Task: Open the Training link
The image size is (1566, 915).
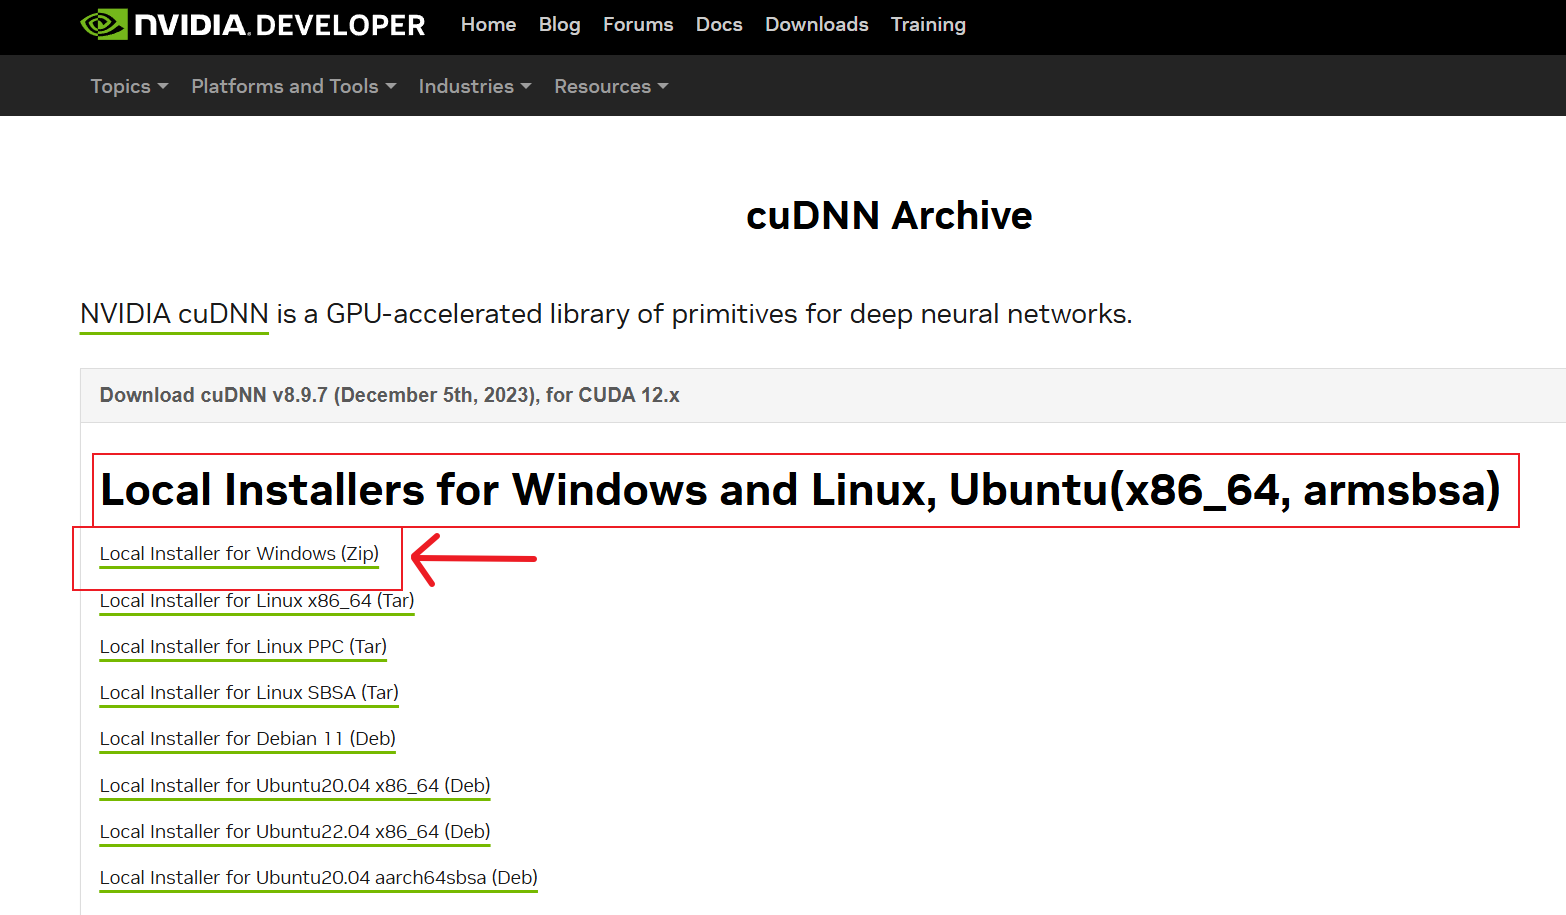Action: [928, 25]
